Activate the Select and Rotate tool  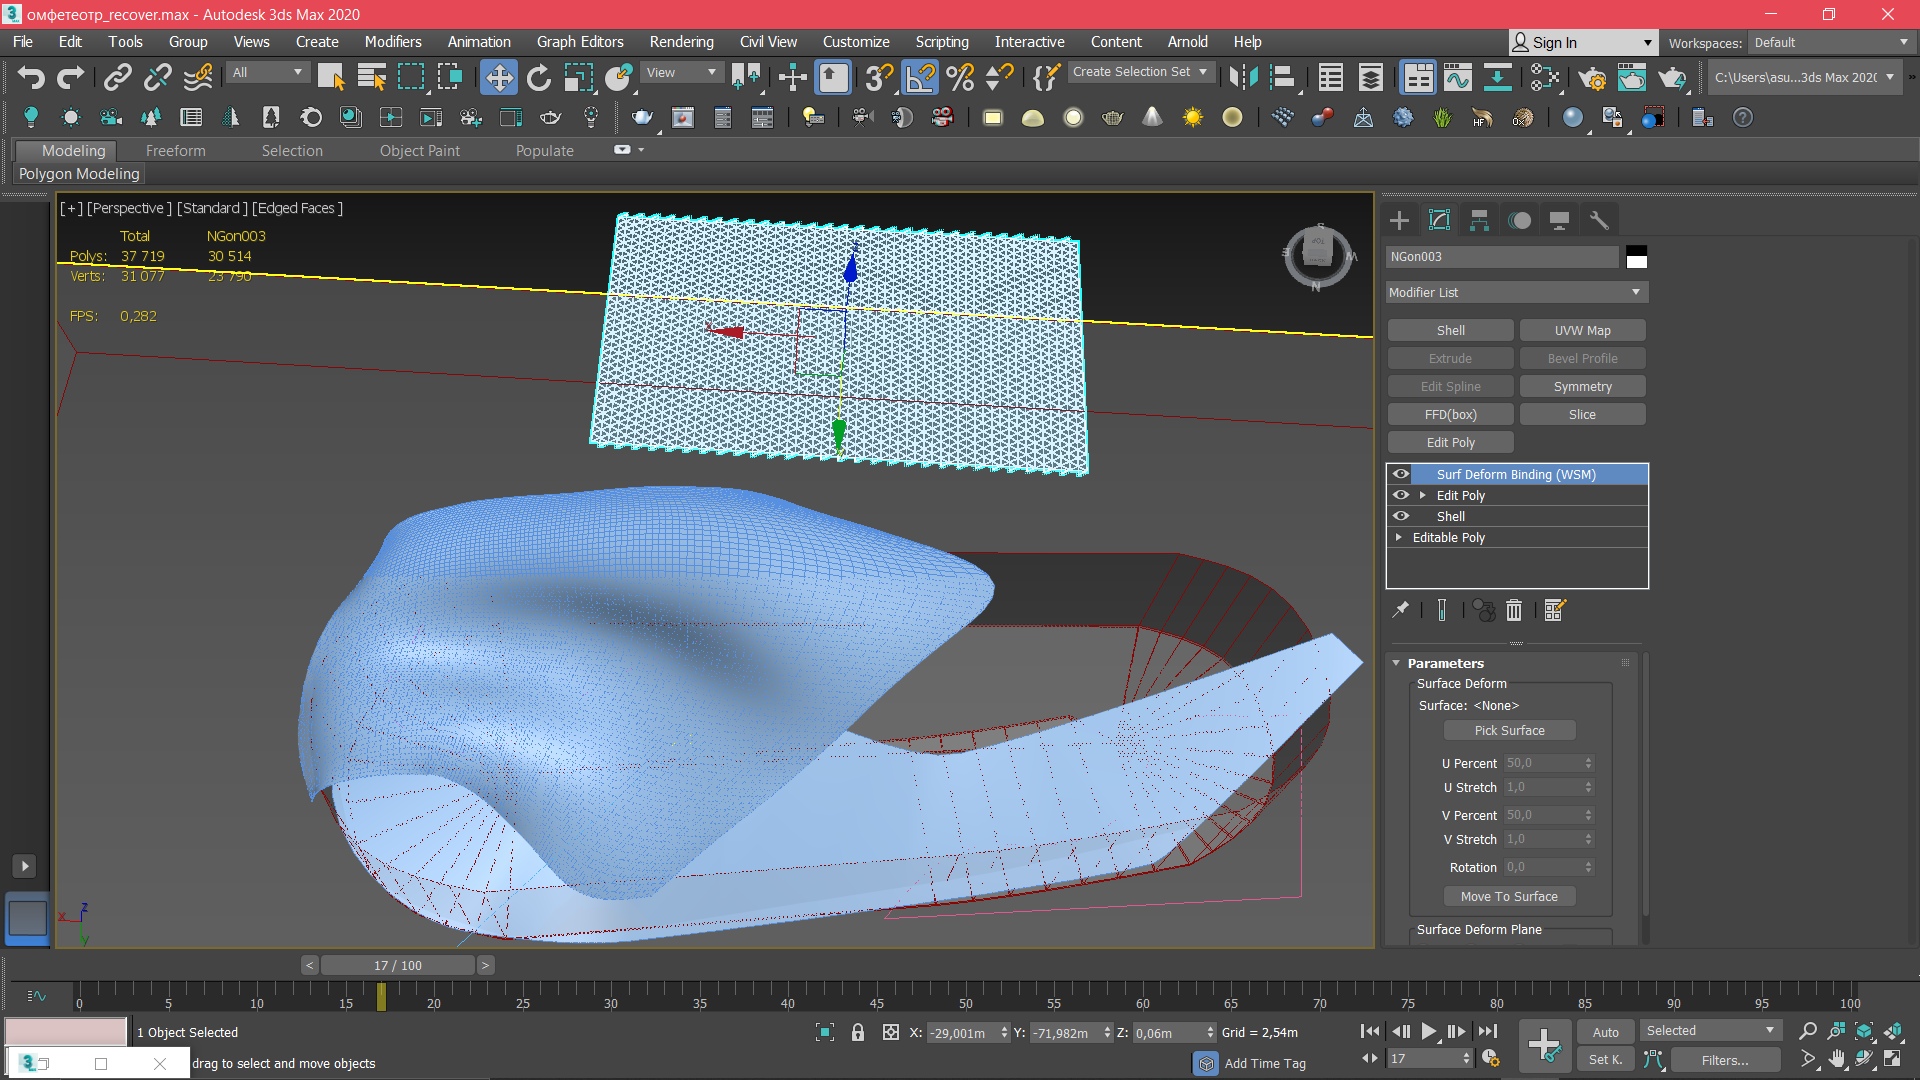click(539, 77)
